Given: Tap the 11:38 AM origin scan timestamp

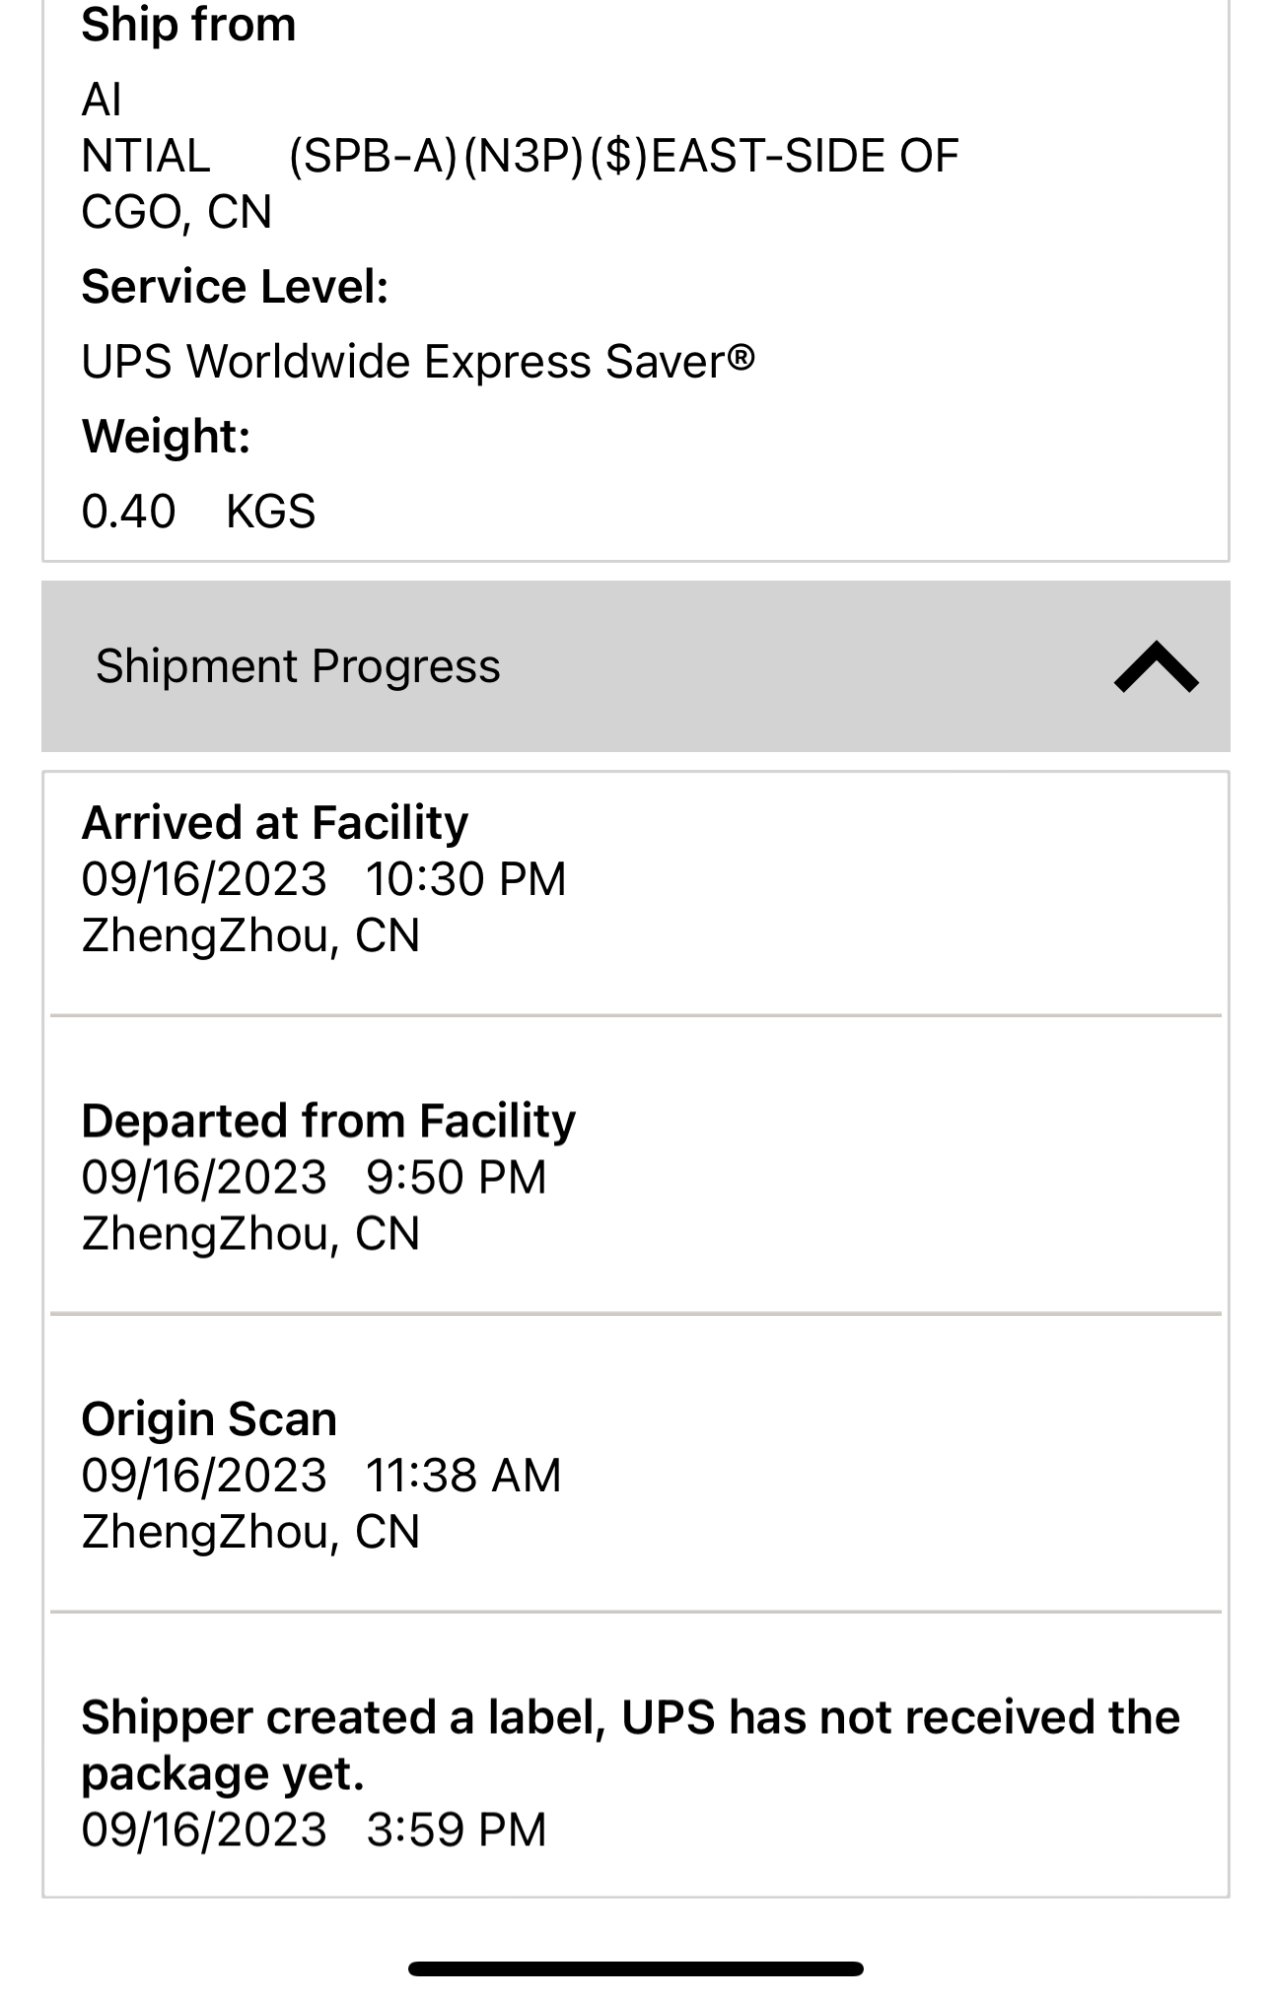Looking at the screenshot, I should pyautogui.click(x=463, y=1476).
